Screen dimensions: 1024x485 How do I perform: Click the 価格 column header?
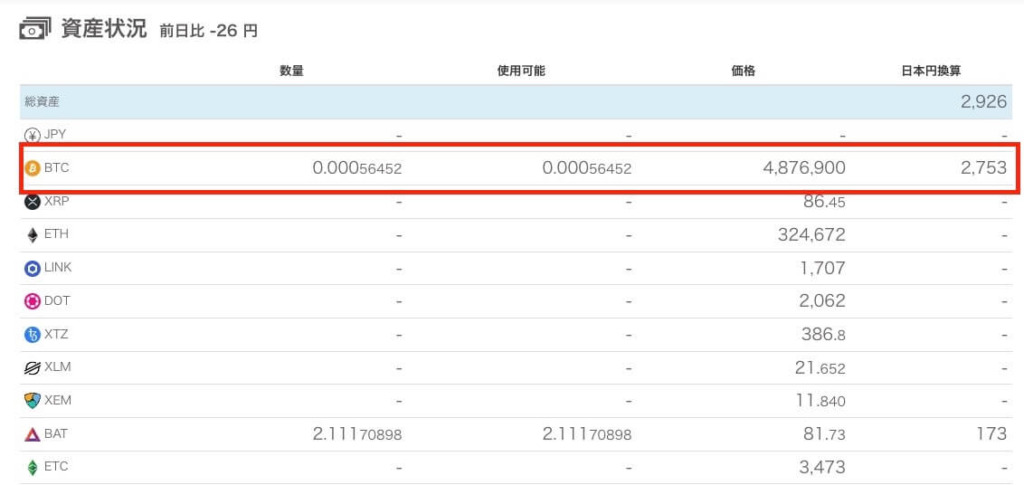pyautogui.click(x=744, y=71)
